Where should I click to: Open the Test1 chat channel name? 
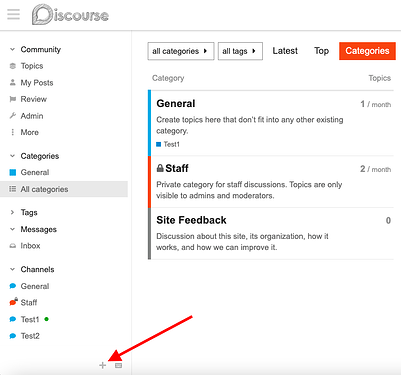click(30, 319)
